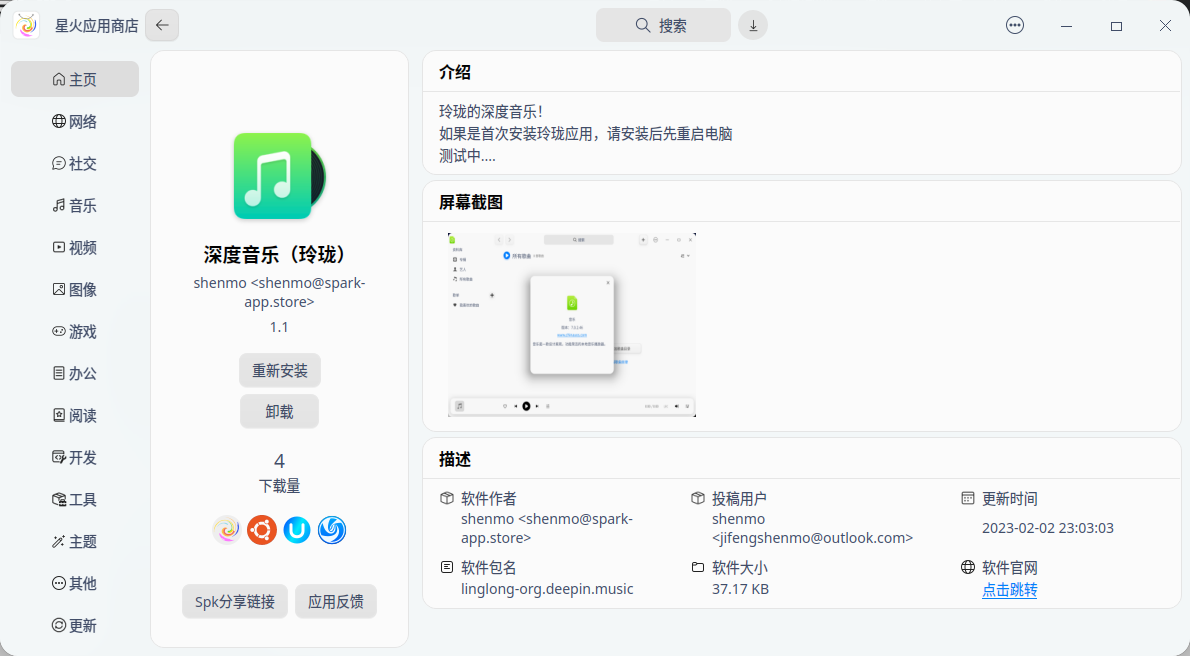
Task: Click the restart-after-install notice text
Action: coord(585,134)
